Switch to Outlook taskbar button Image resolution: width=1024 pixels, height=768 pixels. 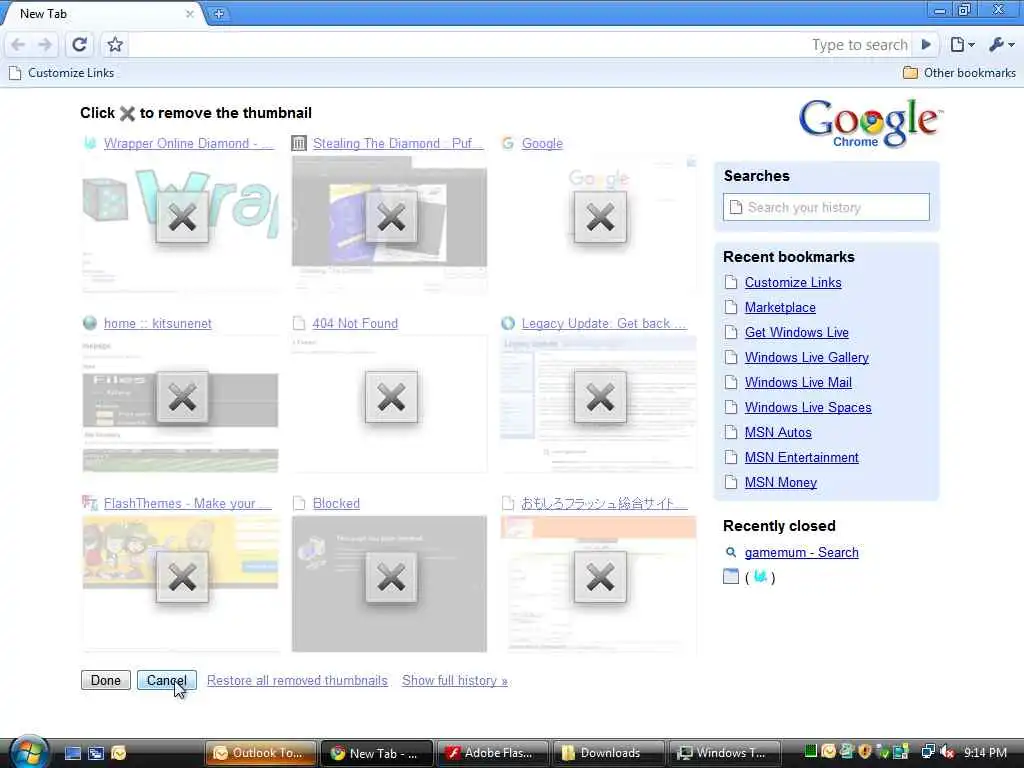[261, 753]
